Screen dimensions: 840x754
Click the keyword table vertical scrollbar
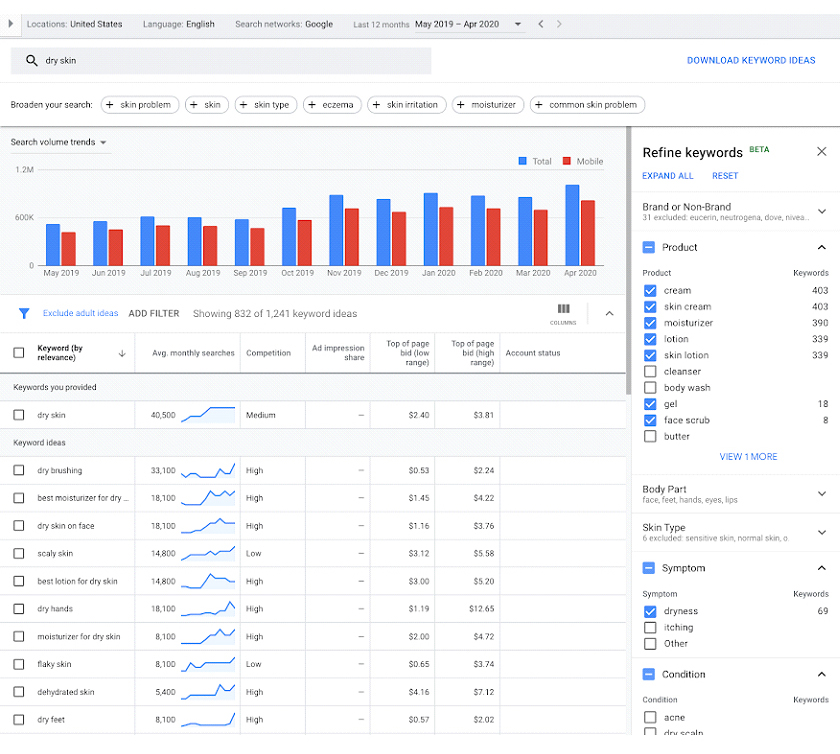tap(628, 260)
